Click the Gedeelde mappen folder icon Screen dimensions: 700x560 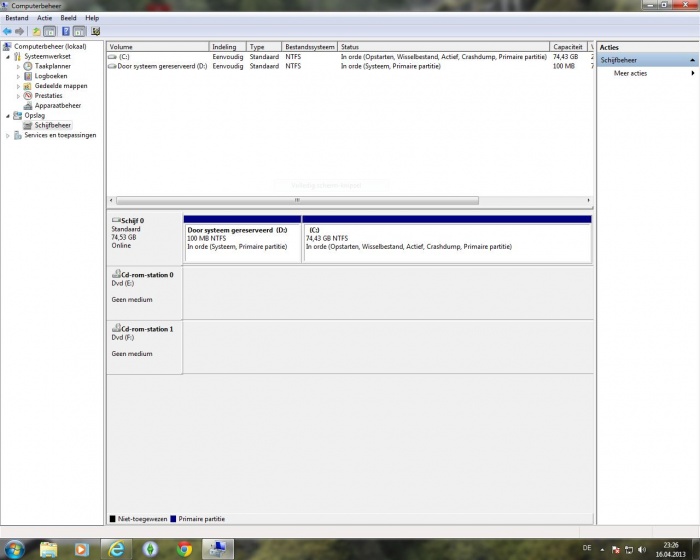(x=28, y=86)
